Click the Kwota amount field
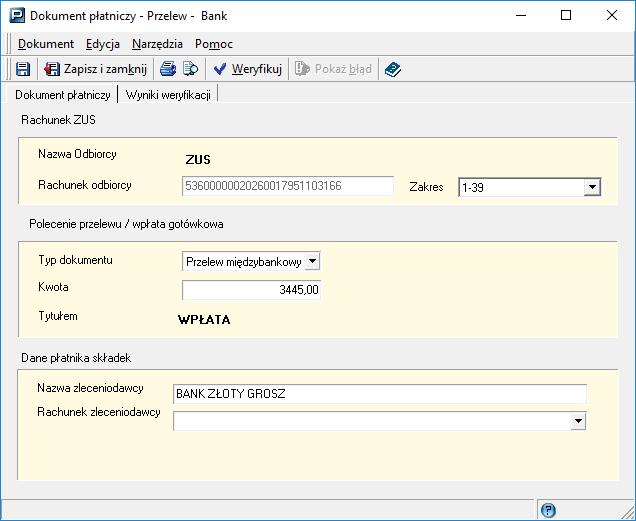 pos(251,290)
